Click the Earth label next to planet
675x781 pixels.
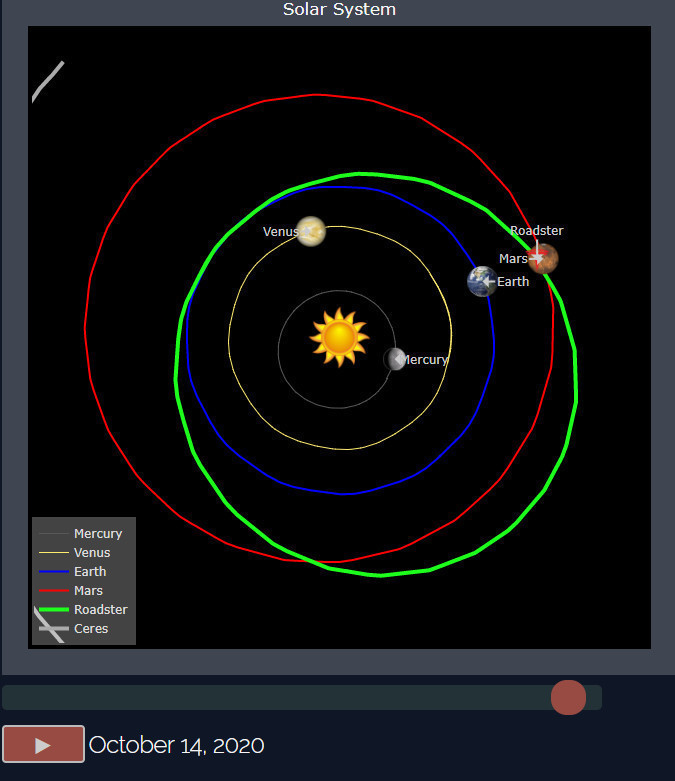tap(513, 282)
